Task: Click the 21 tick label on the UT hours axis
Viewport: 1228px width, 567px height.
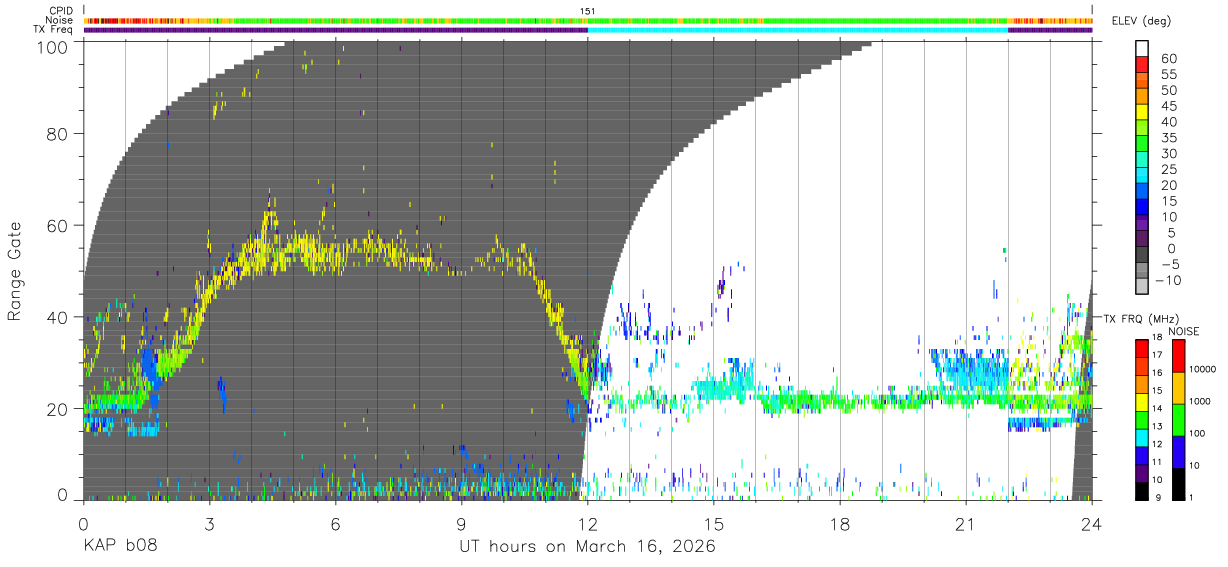Action: pyautogui.click(x=966, y=524)
